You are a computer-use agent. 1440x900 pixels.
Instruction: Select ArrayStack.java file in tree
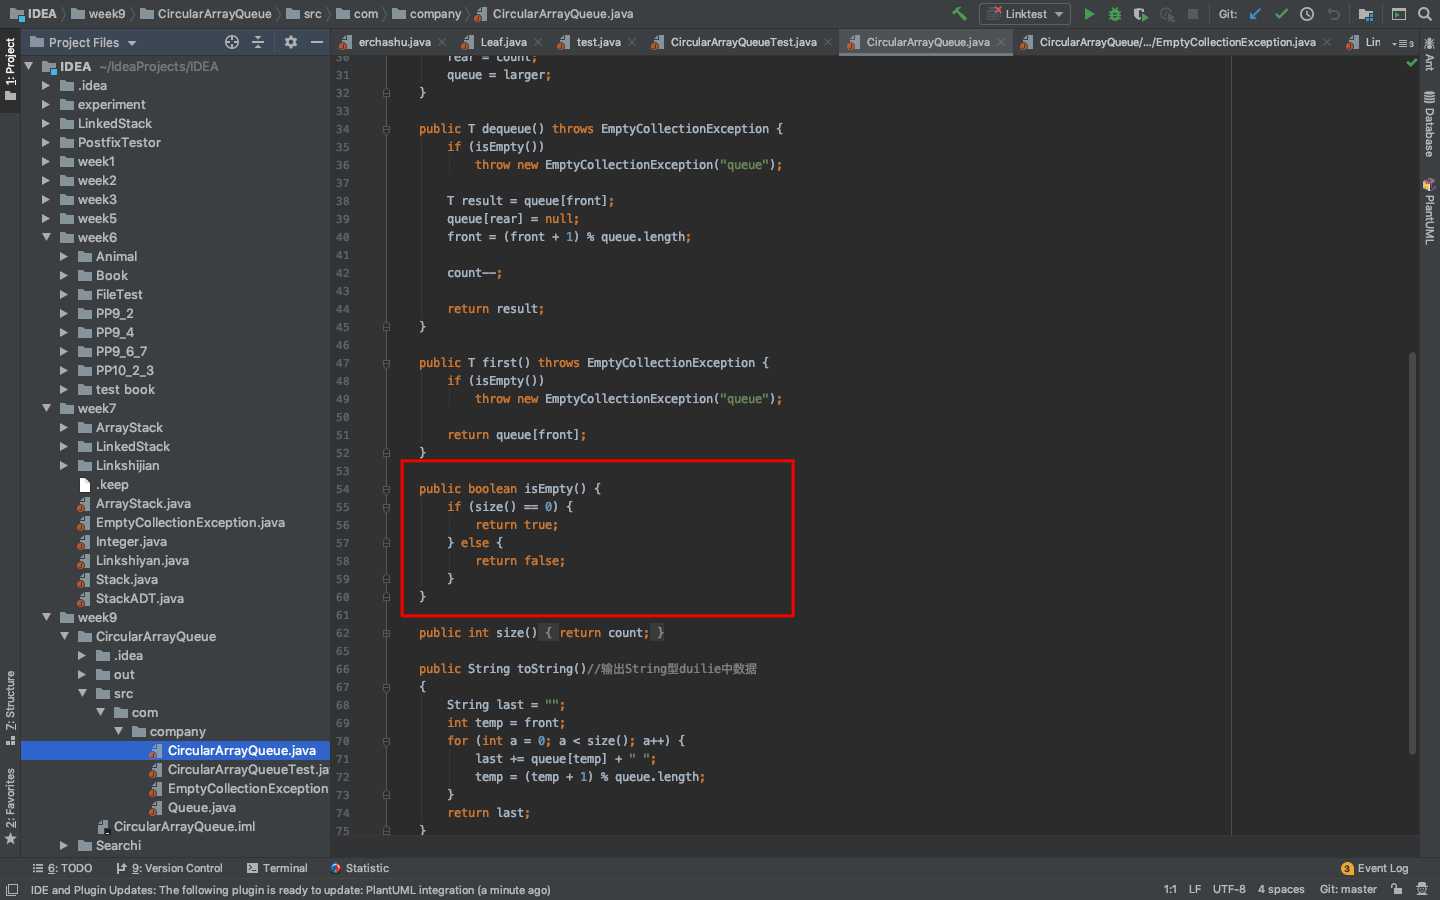[143, 504]
